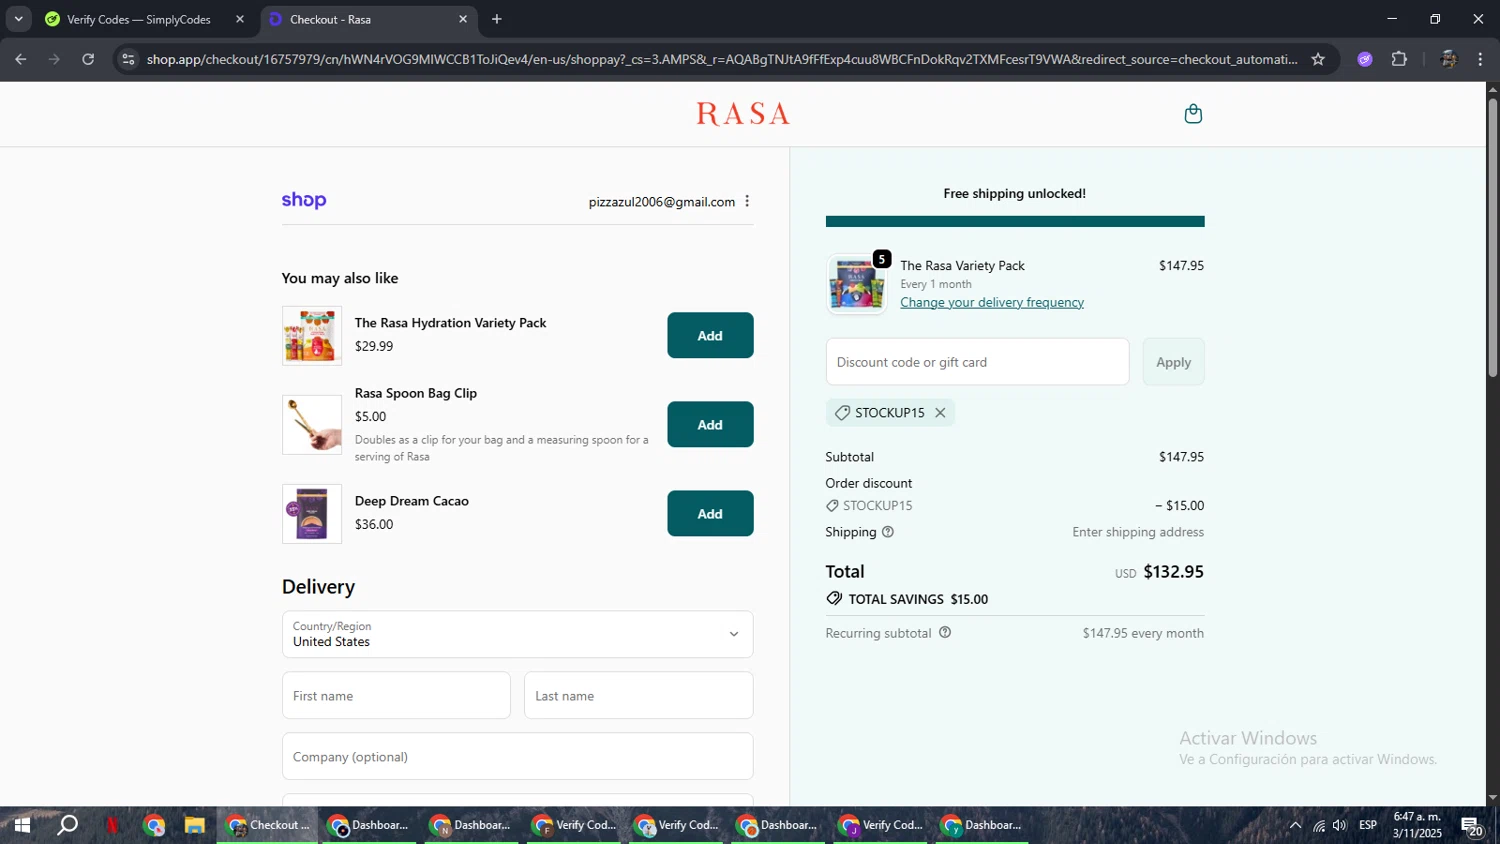Viewport: 1500px width, 844px height.
Task: View site information icon in address bar
Action: (127, 59)
